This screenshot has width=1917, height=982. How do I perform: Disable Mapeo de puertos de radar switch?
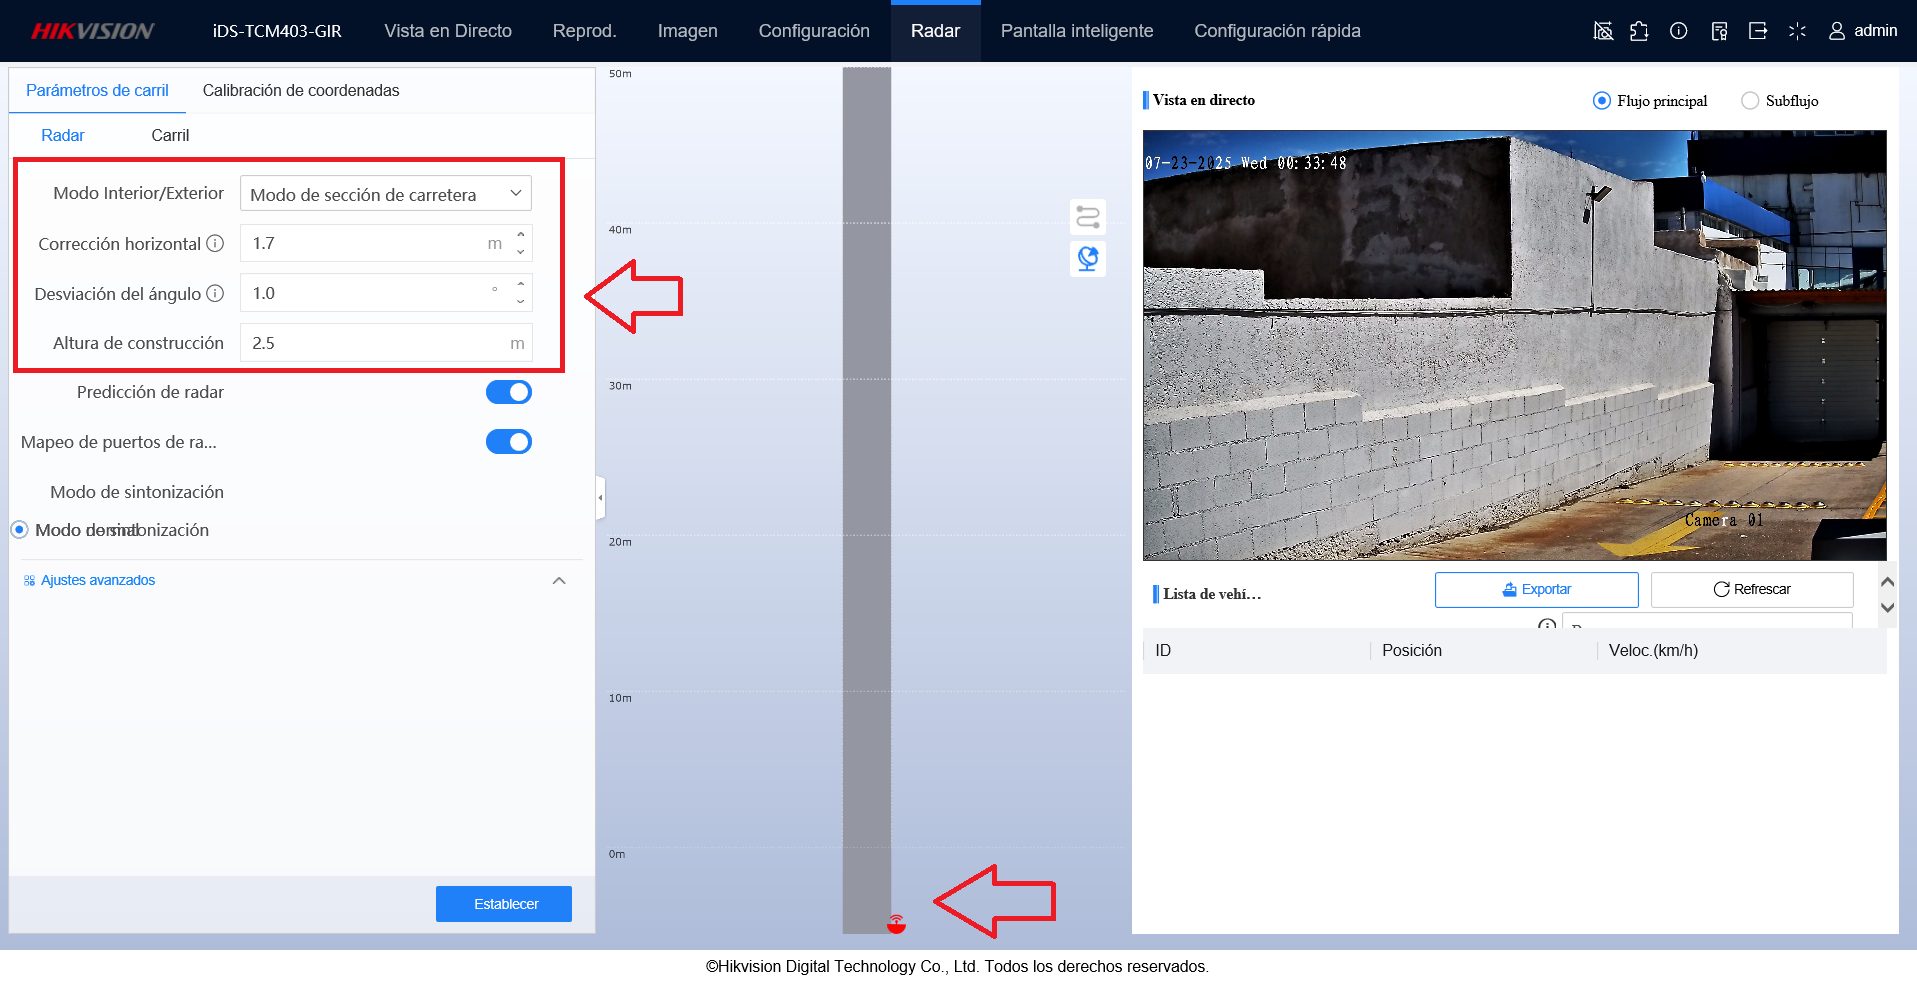click(509, 442)
